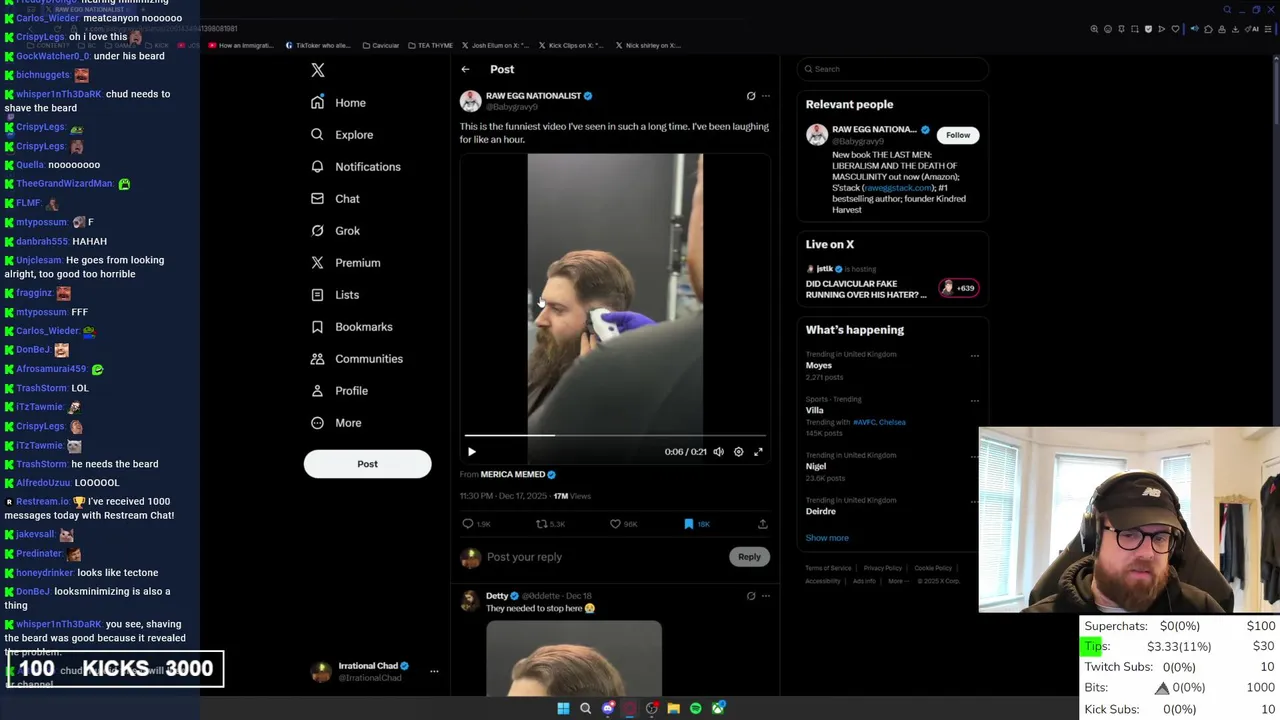
Task: Play the video in the post
Action: pos(472,452)
